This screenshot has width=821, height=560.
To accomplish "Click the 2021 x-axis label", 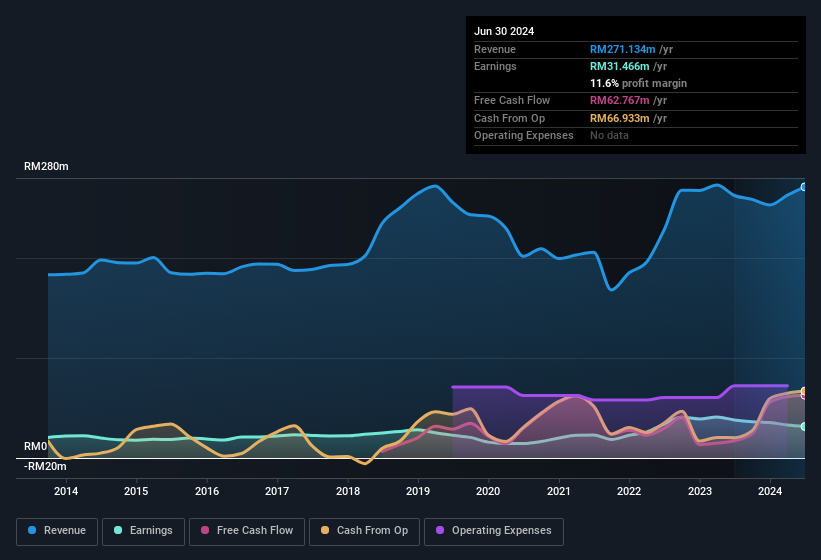I will point(559,491).
